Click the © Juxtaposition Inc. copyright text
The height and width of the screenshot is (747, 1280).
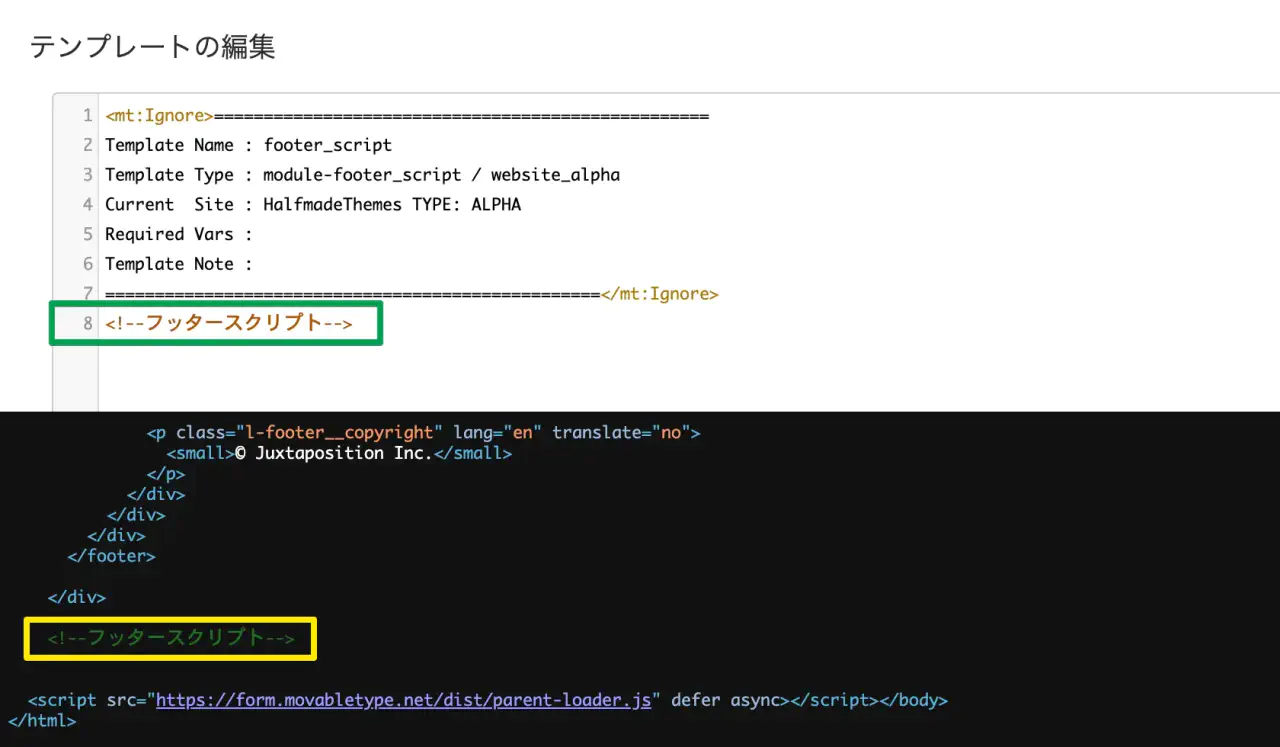[x=333, y=453]
